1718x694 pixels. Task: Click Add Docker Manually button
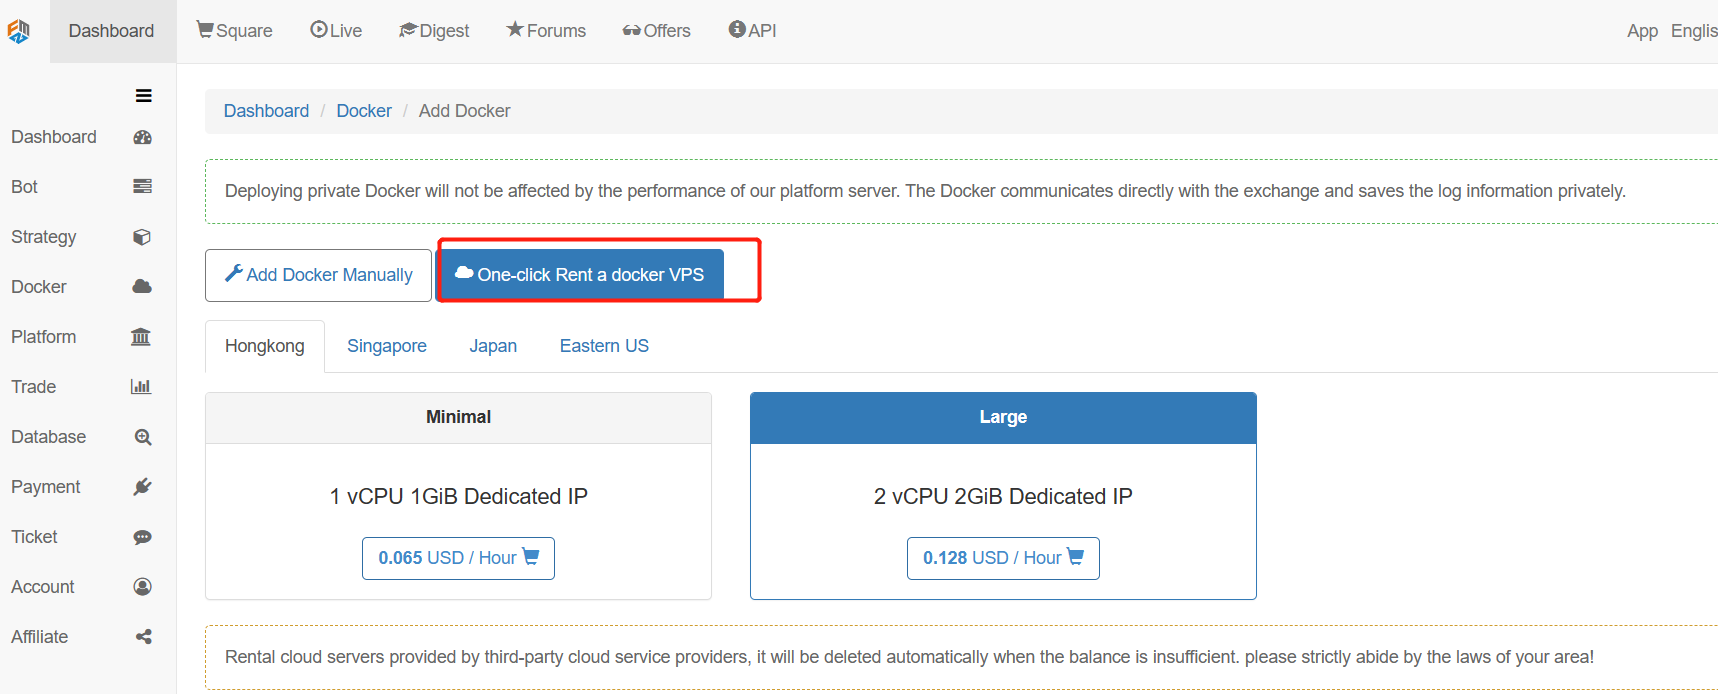pos(318,275)
